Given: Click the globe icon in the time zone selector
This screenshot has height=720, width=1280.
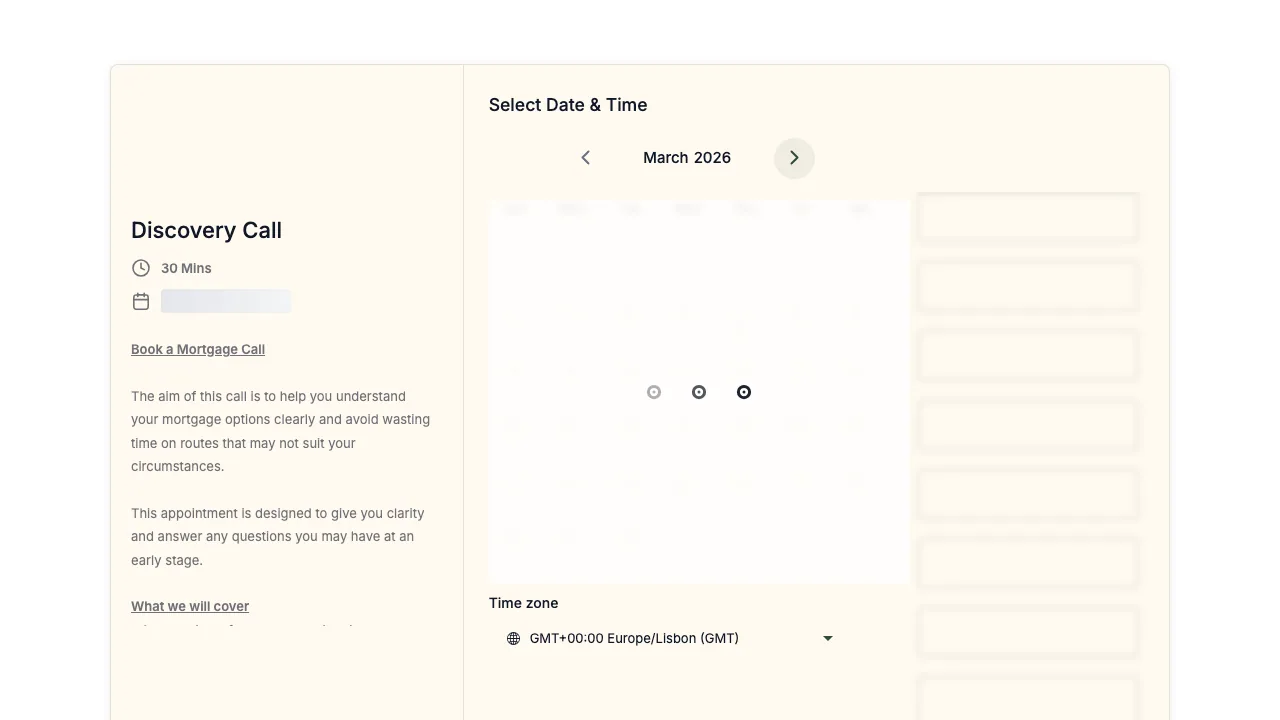Looking at the screenshot, I should [513, 638].
